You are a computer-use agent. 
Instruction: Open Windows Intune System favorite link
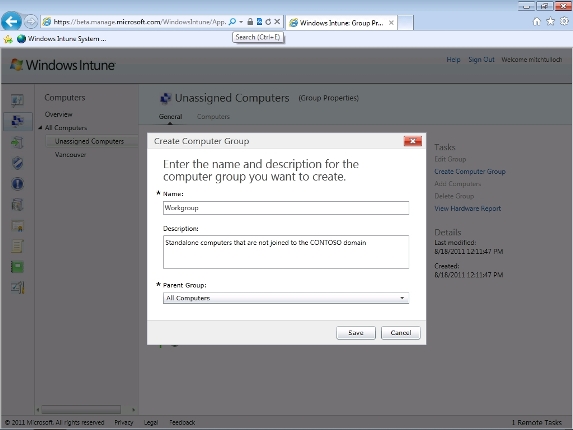(x=62, y=39)
